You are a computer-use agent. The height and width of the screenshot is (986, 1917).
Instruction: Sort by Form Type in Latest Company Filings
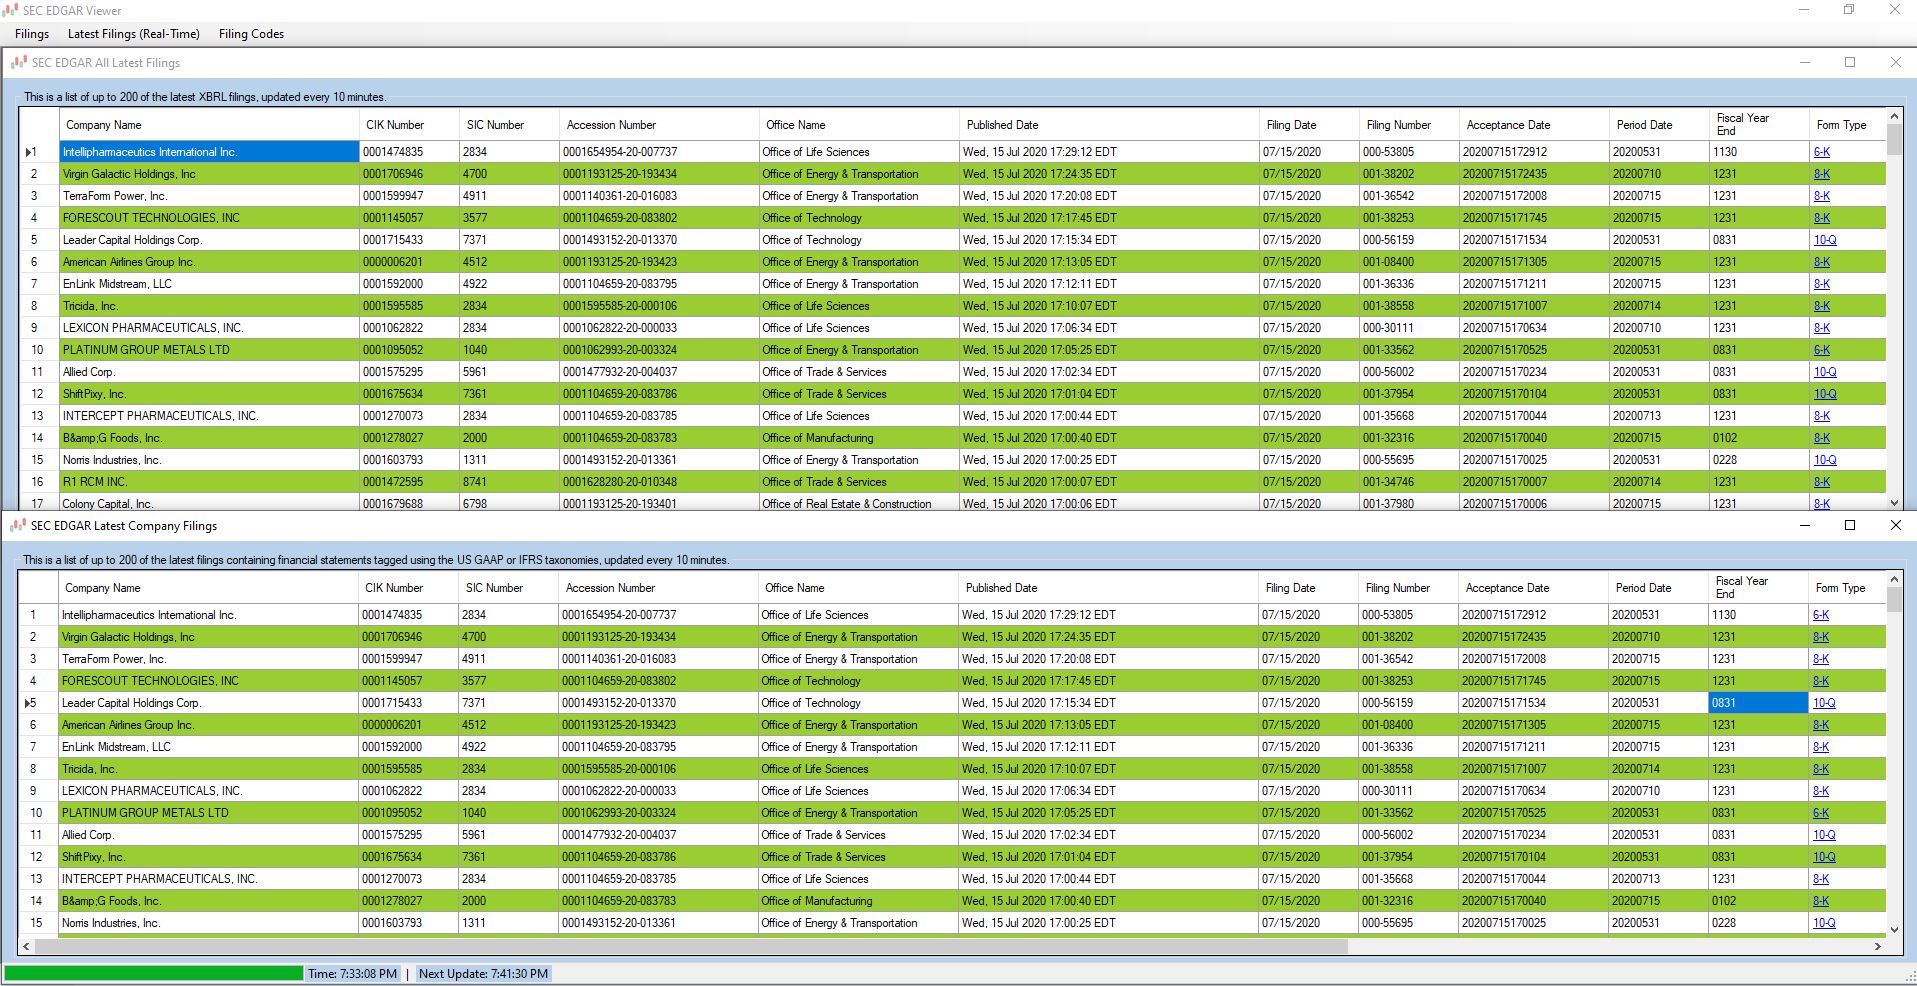pos(1846,588)
